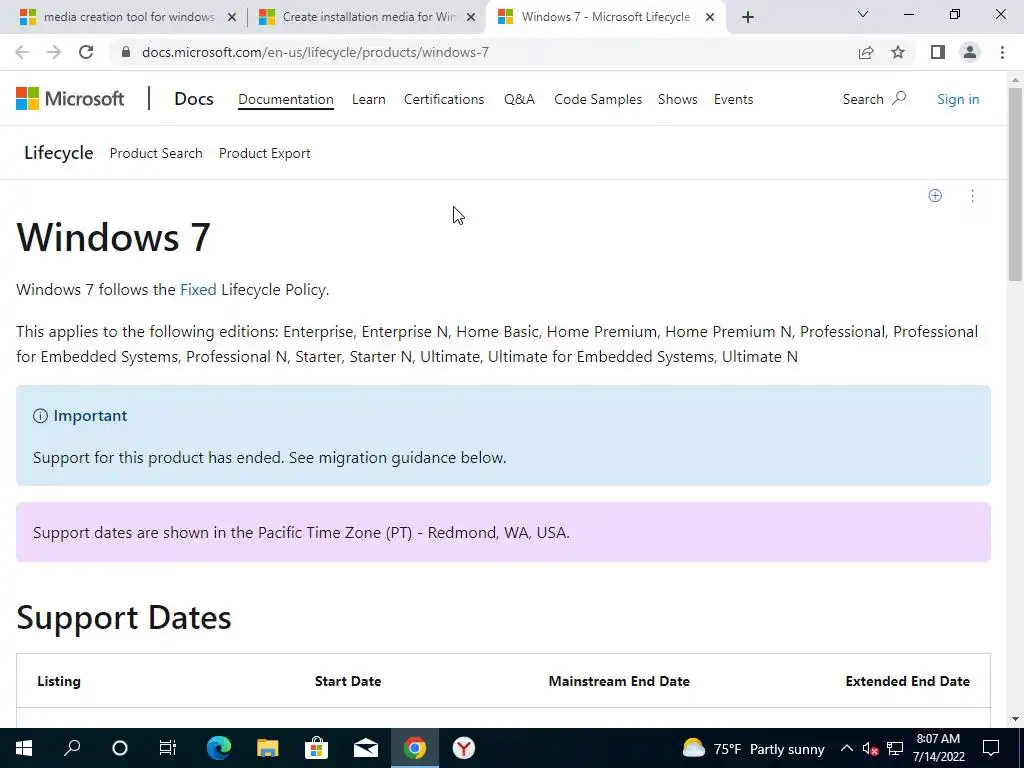Open Product Search link

tap(156, 153)
